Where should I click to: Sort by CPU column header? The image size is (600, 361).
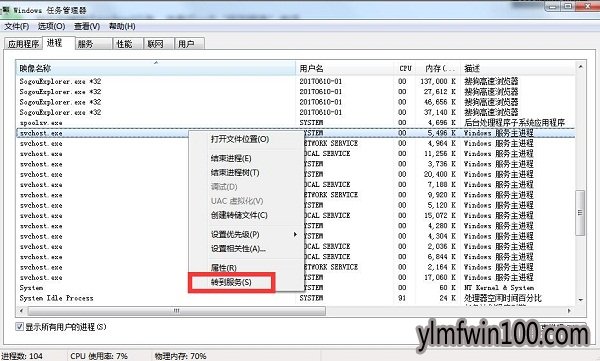[x=405, y=68]
